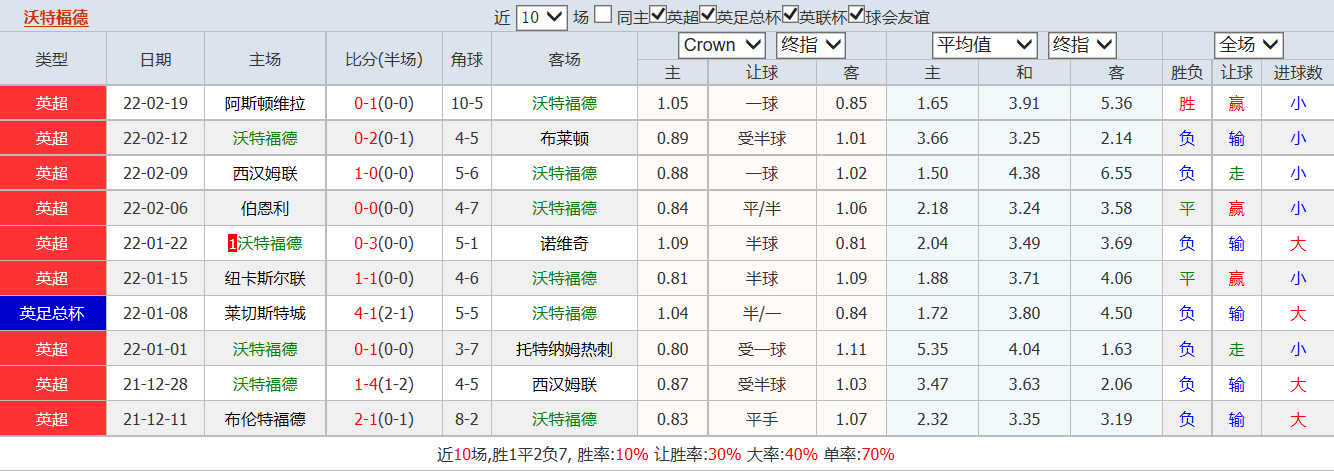Click the 4-1(2-1) match score
This screenshot has width=1334, height=471.
click(x=384, y=313)
